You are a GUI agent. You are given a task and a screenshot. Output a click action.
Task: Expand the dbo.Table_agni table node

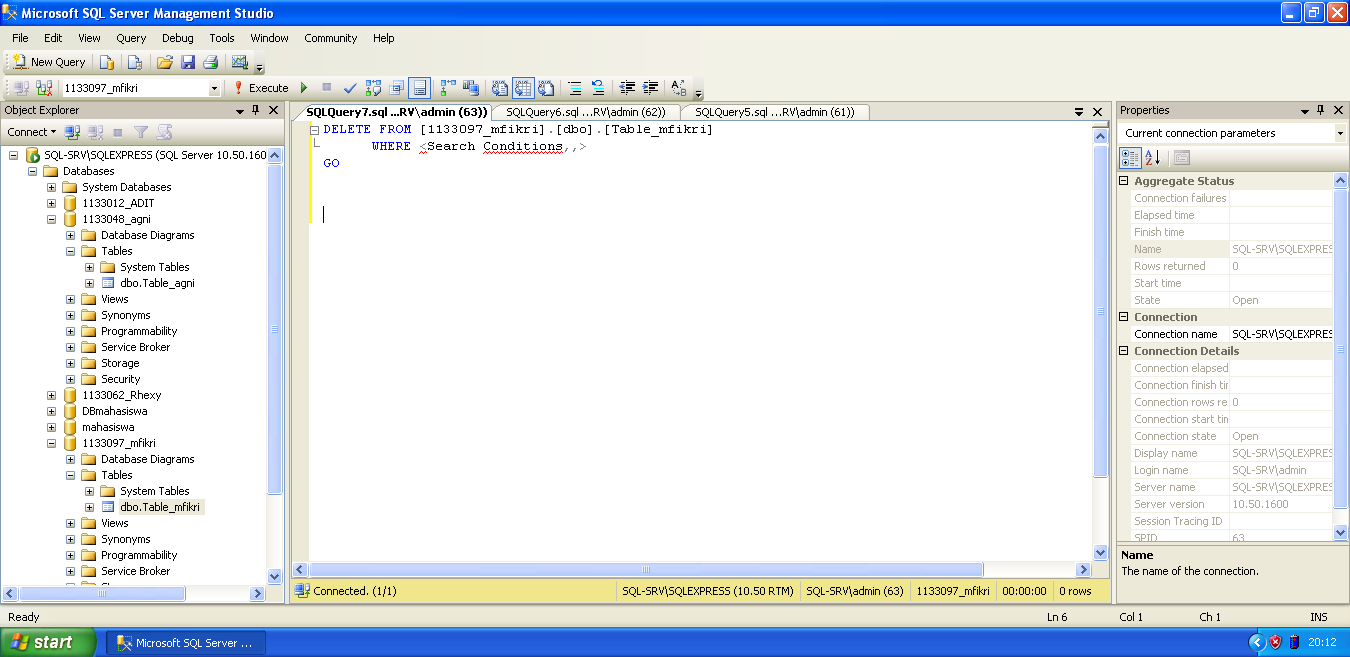[x=90, y=283]
